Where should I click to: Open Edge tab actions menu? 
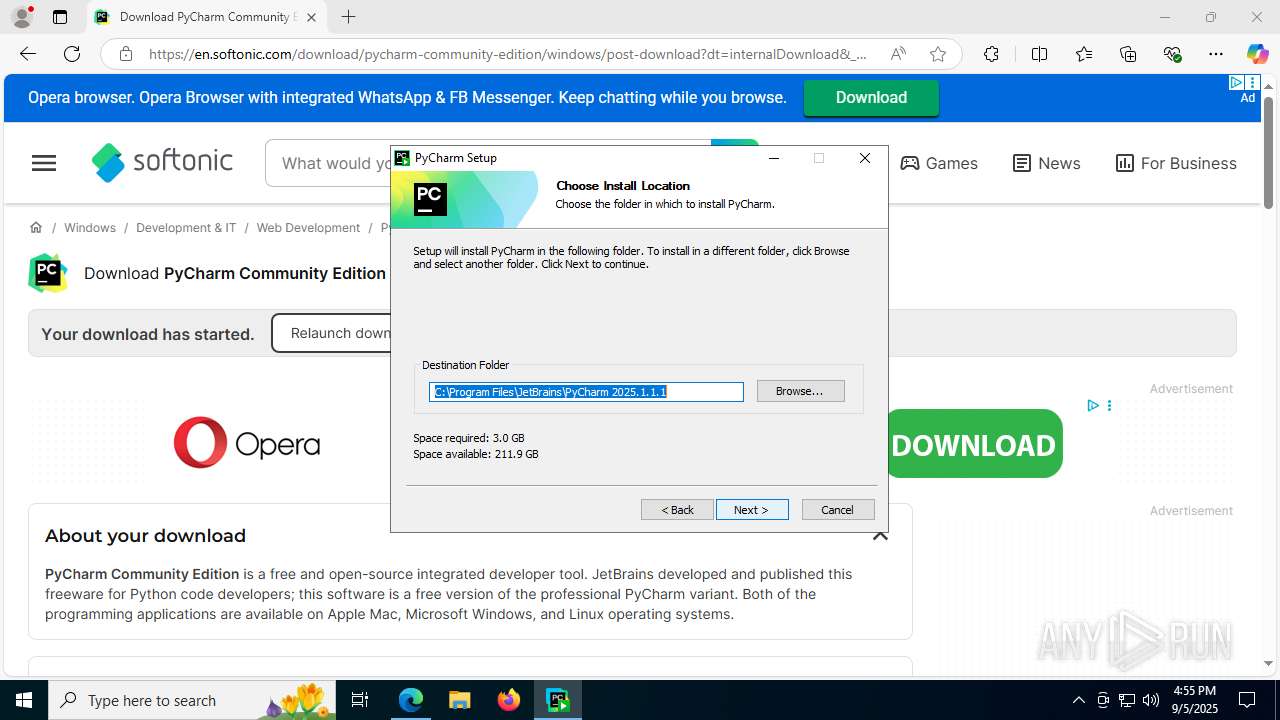pos(60,17)
